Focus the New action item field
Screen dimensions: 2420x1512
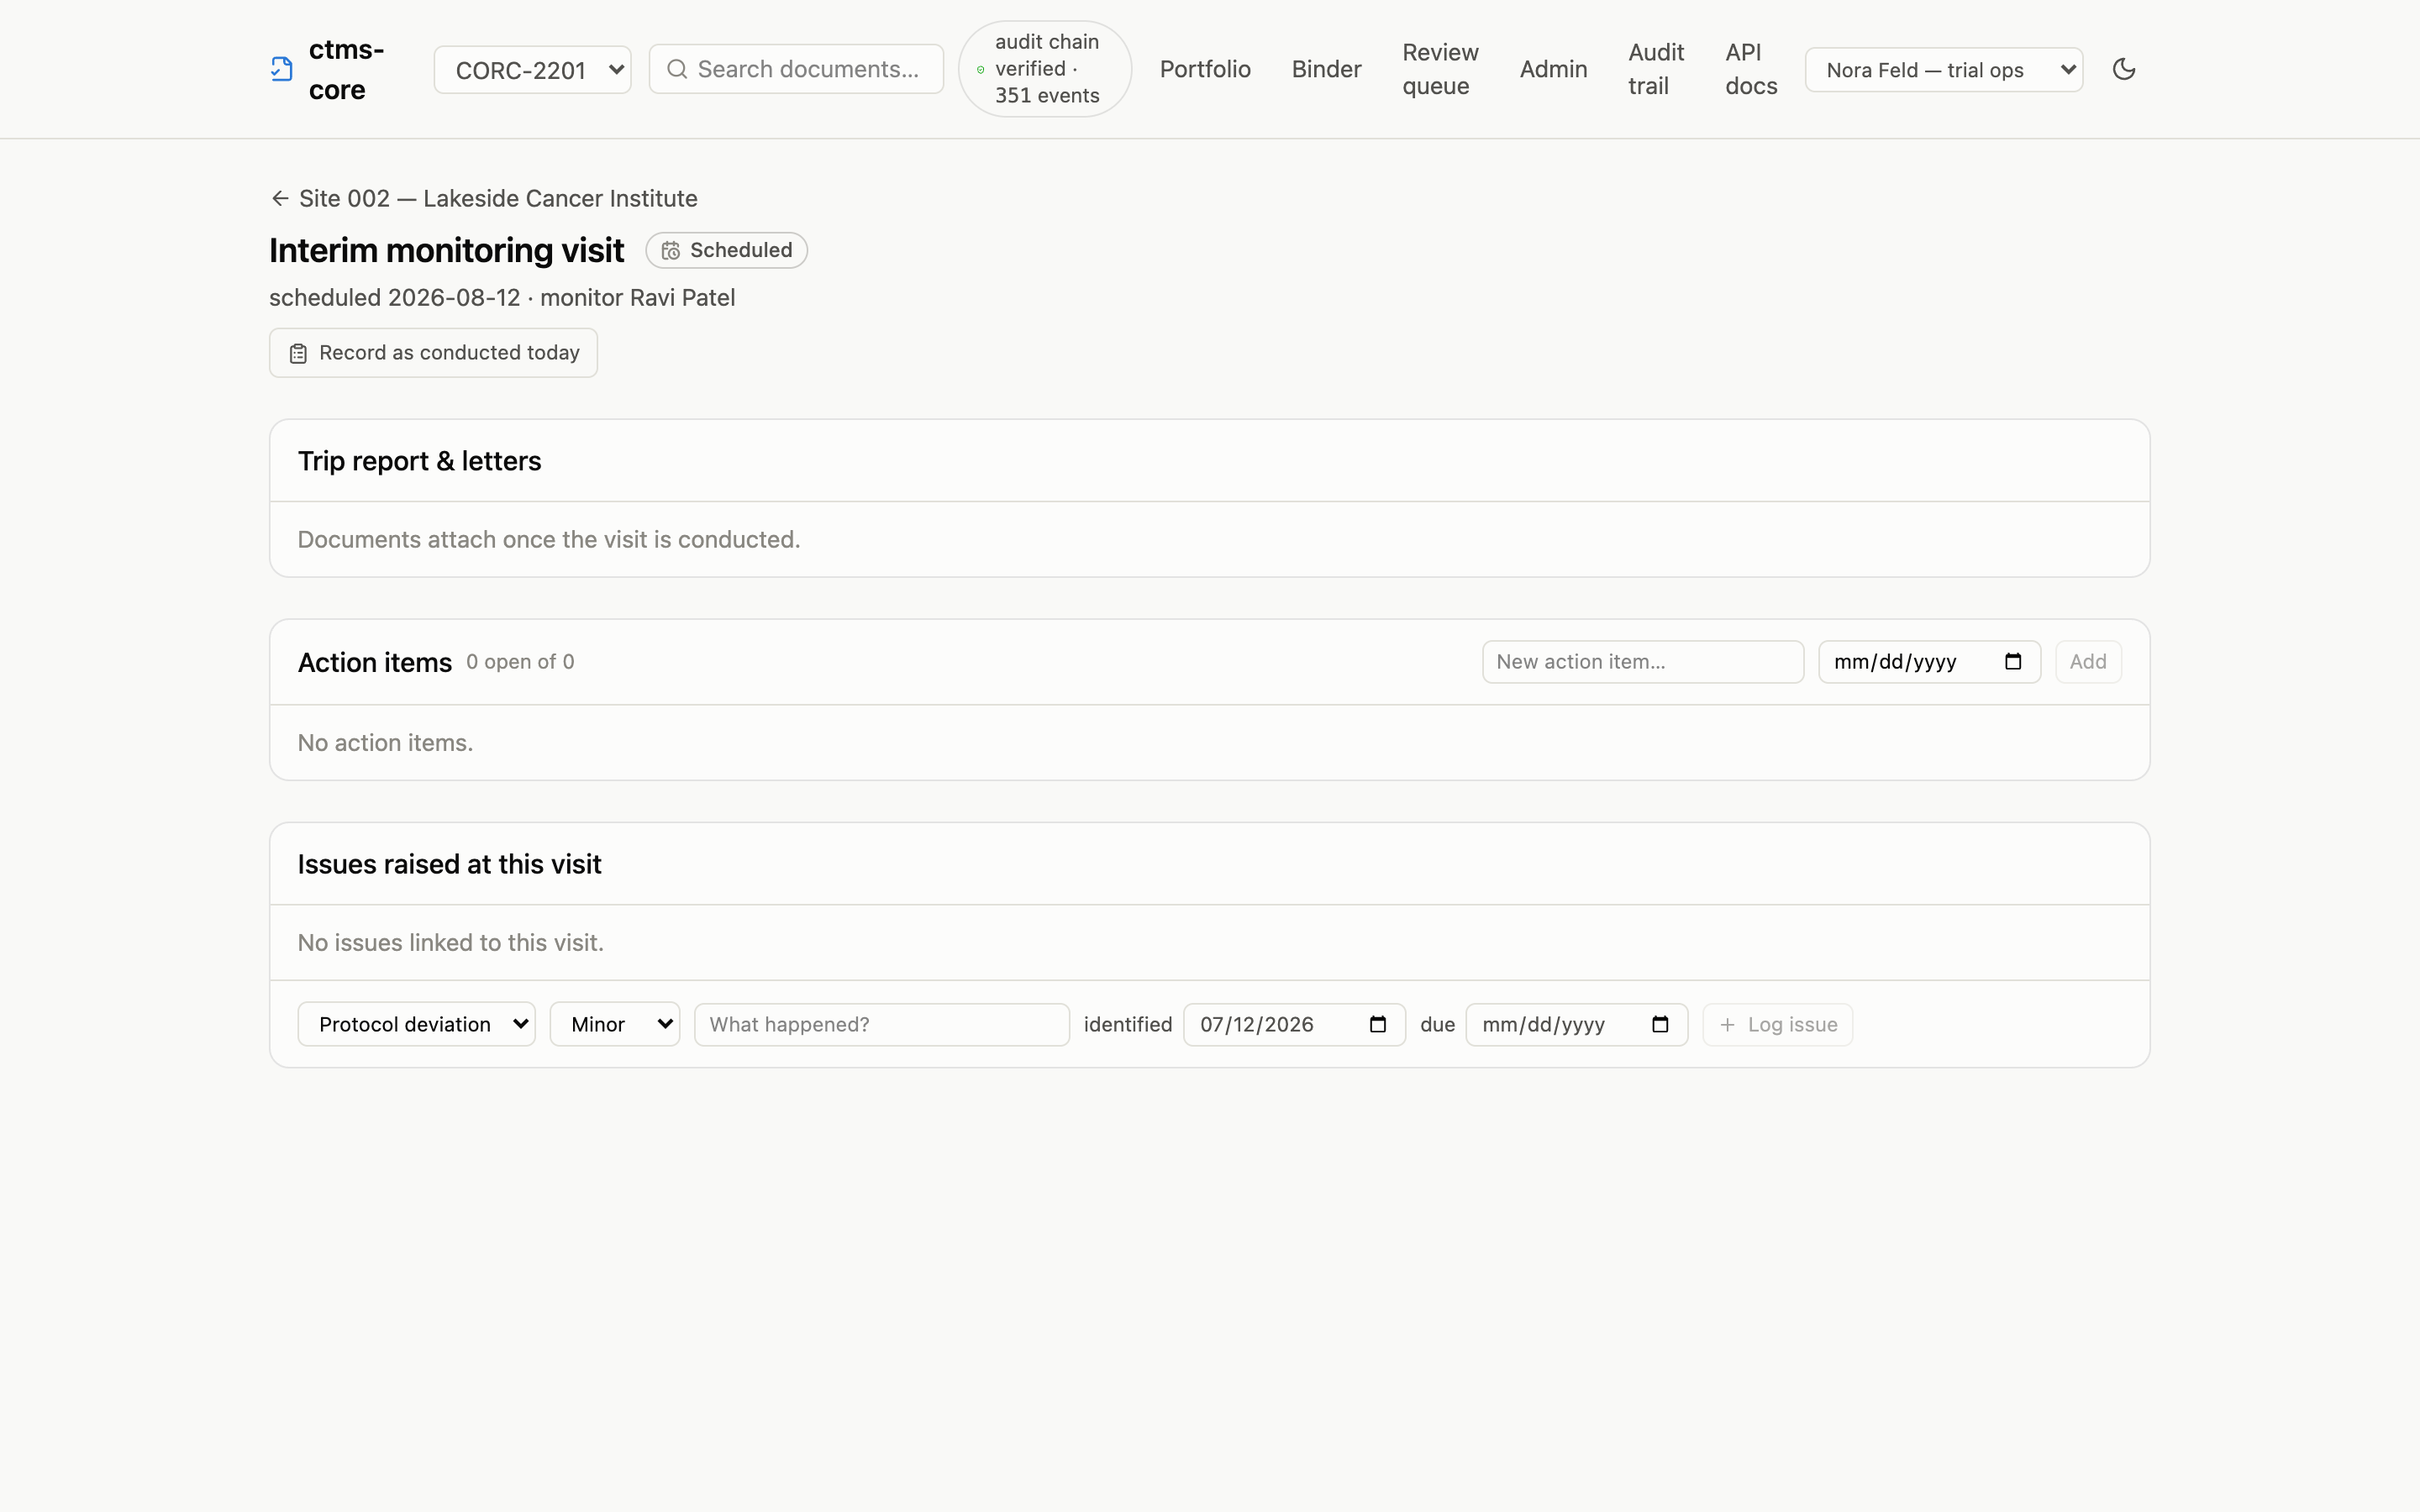coord(1643,662)
